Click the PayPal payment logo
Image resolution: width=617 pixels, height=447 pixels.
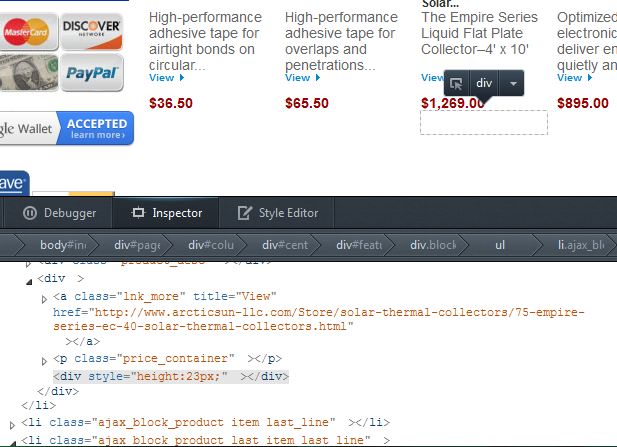(92, 72)
